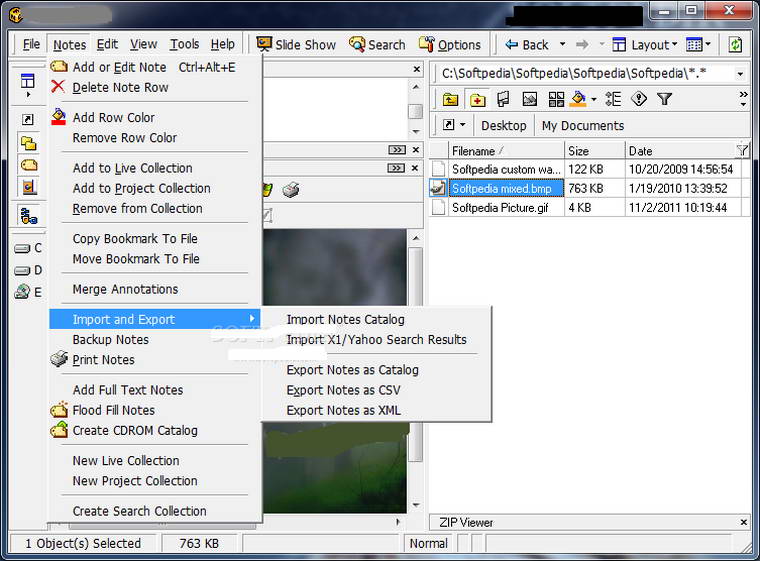
Task: Click the note tag icon in left sidebar
Action: click(x=29, y=165)
